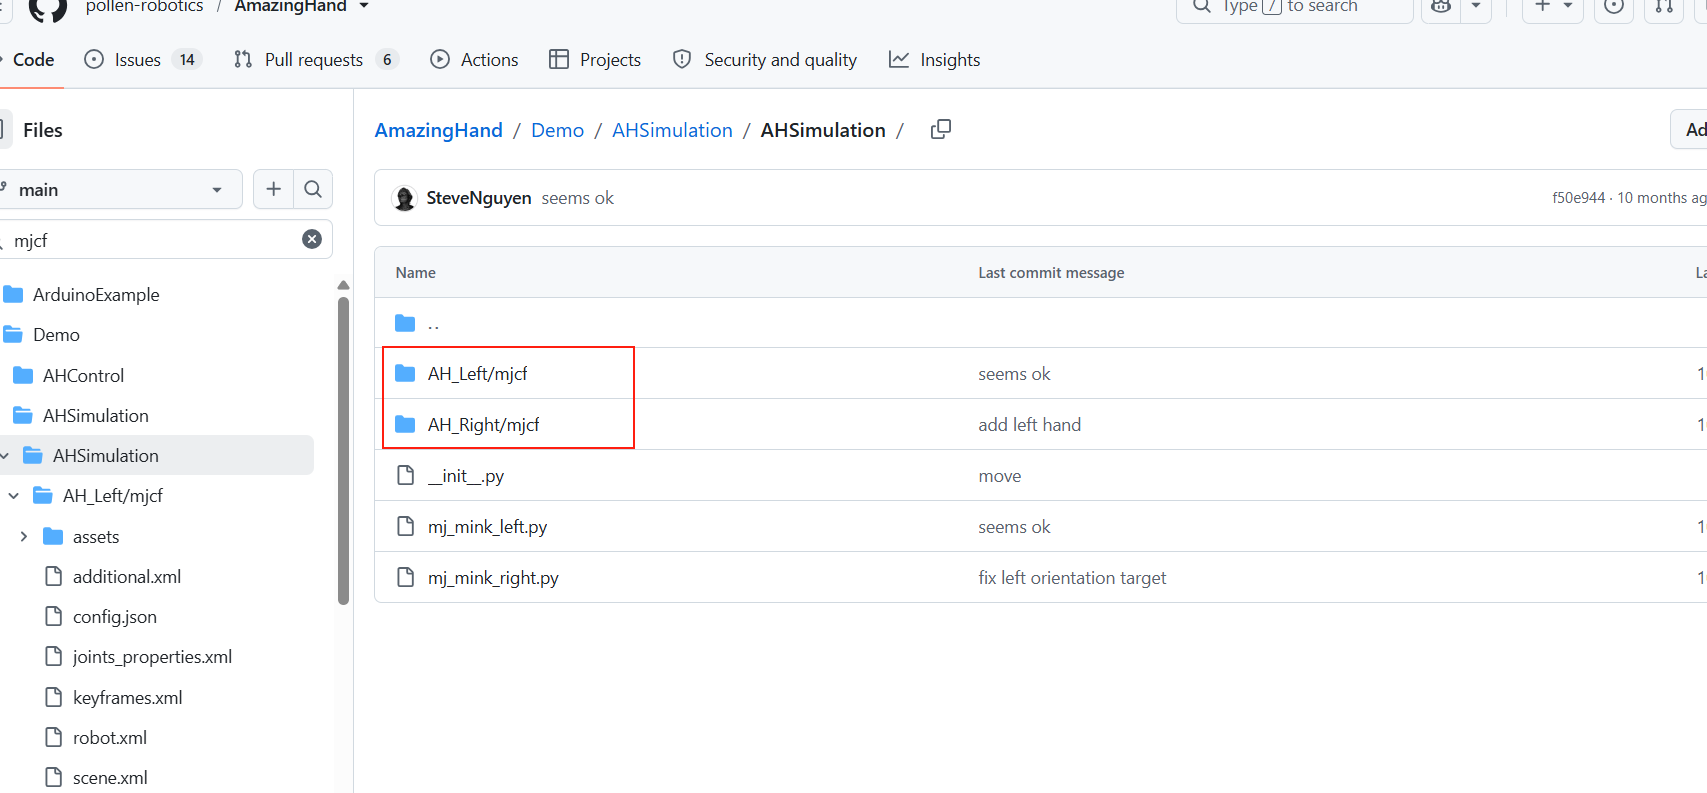Open AH_Left/mjcf folder in the file table
Viewport: 1707px width, 793px height.
tap(477, 374)
